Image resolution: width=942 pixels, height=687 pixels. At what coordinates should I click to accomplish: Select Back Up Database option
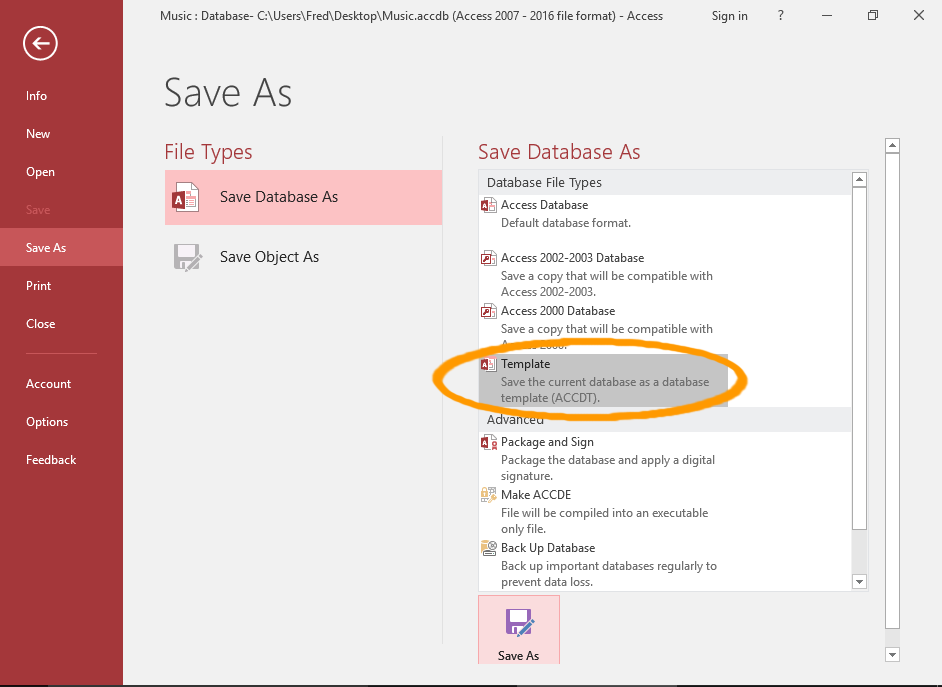[604, 564]
